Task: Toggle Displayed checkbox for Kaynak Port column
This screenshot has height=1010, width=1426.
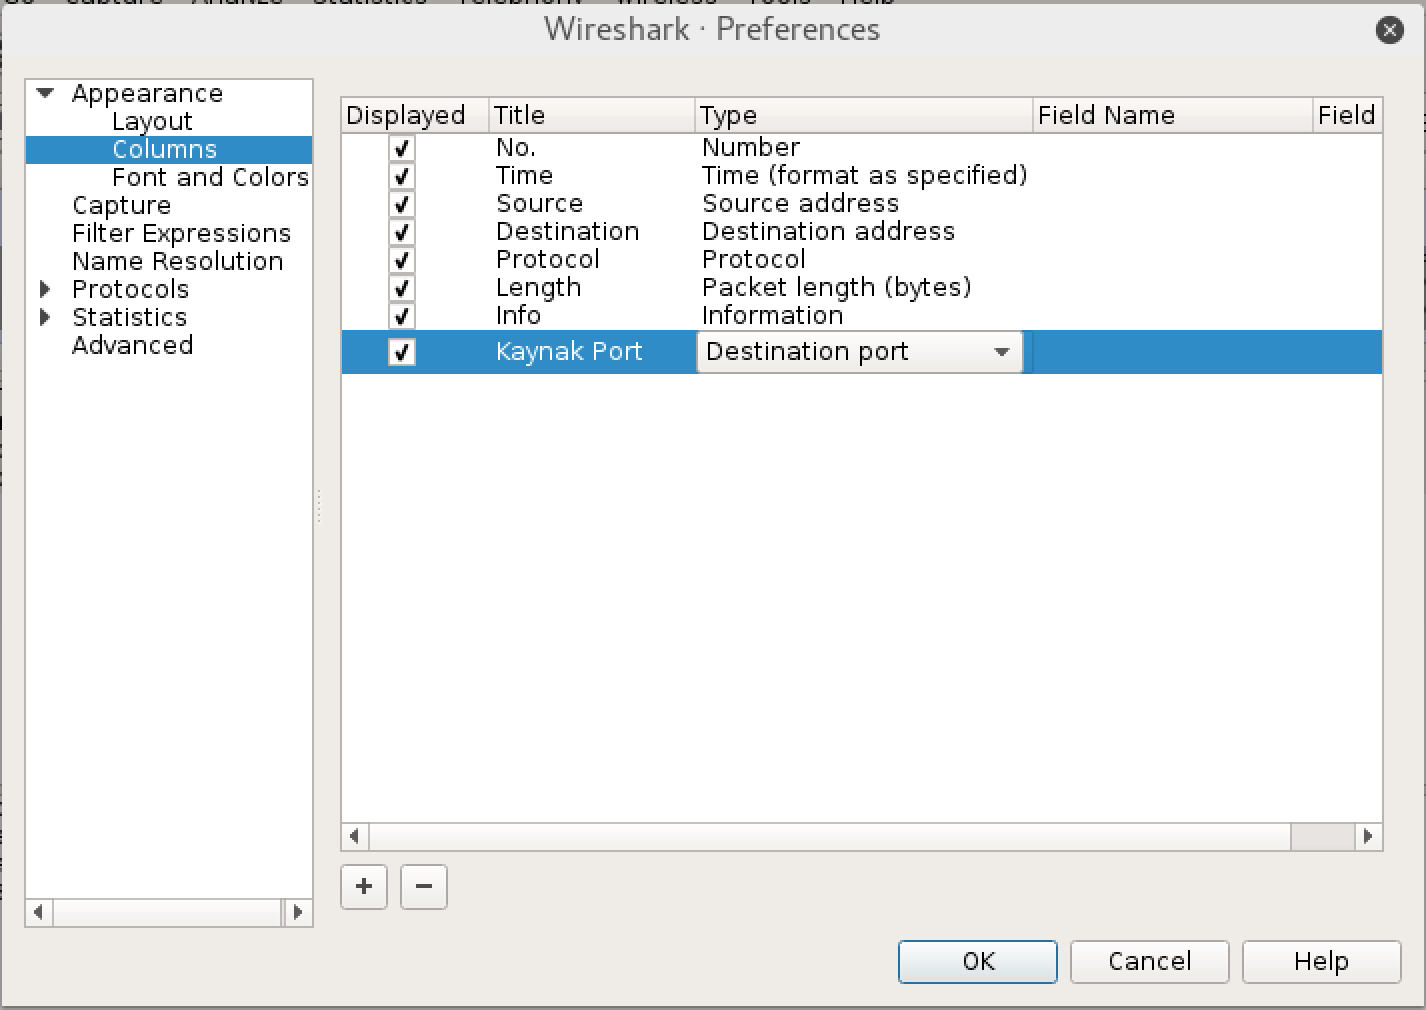Action: coord(401,352)
